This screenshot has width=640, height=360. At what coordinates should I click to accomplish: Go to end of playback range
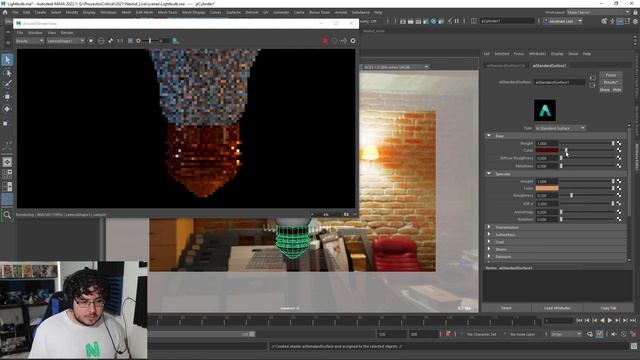point(633,320)
